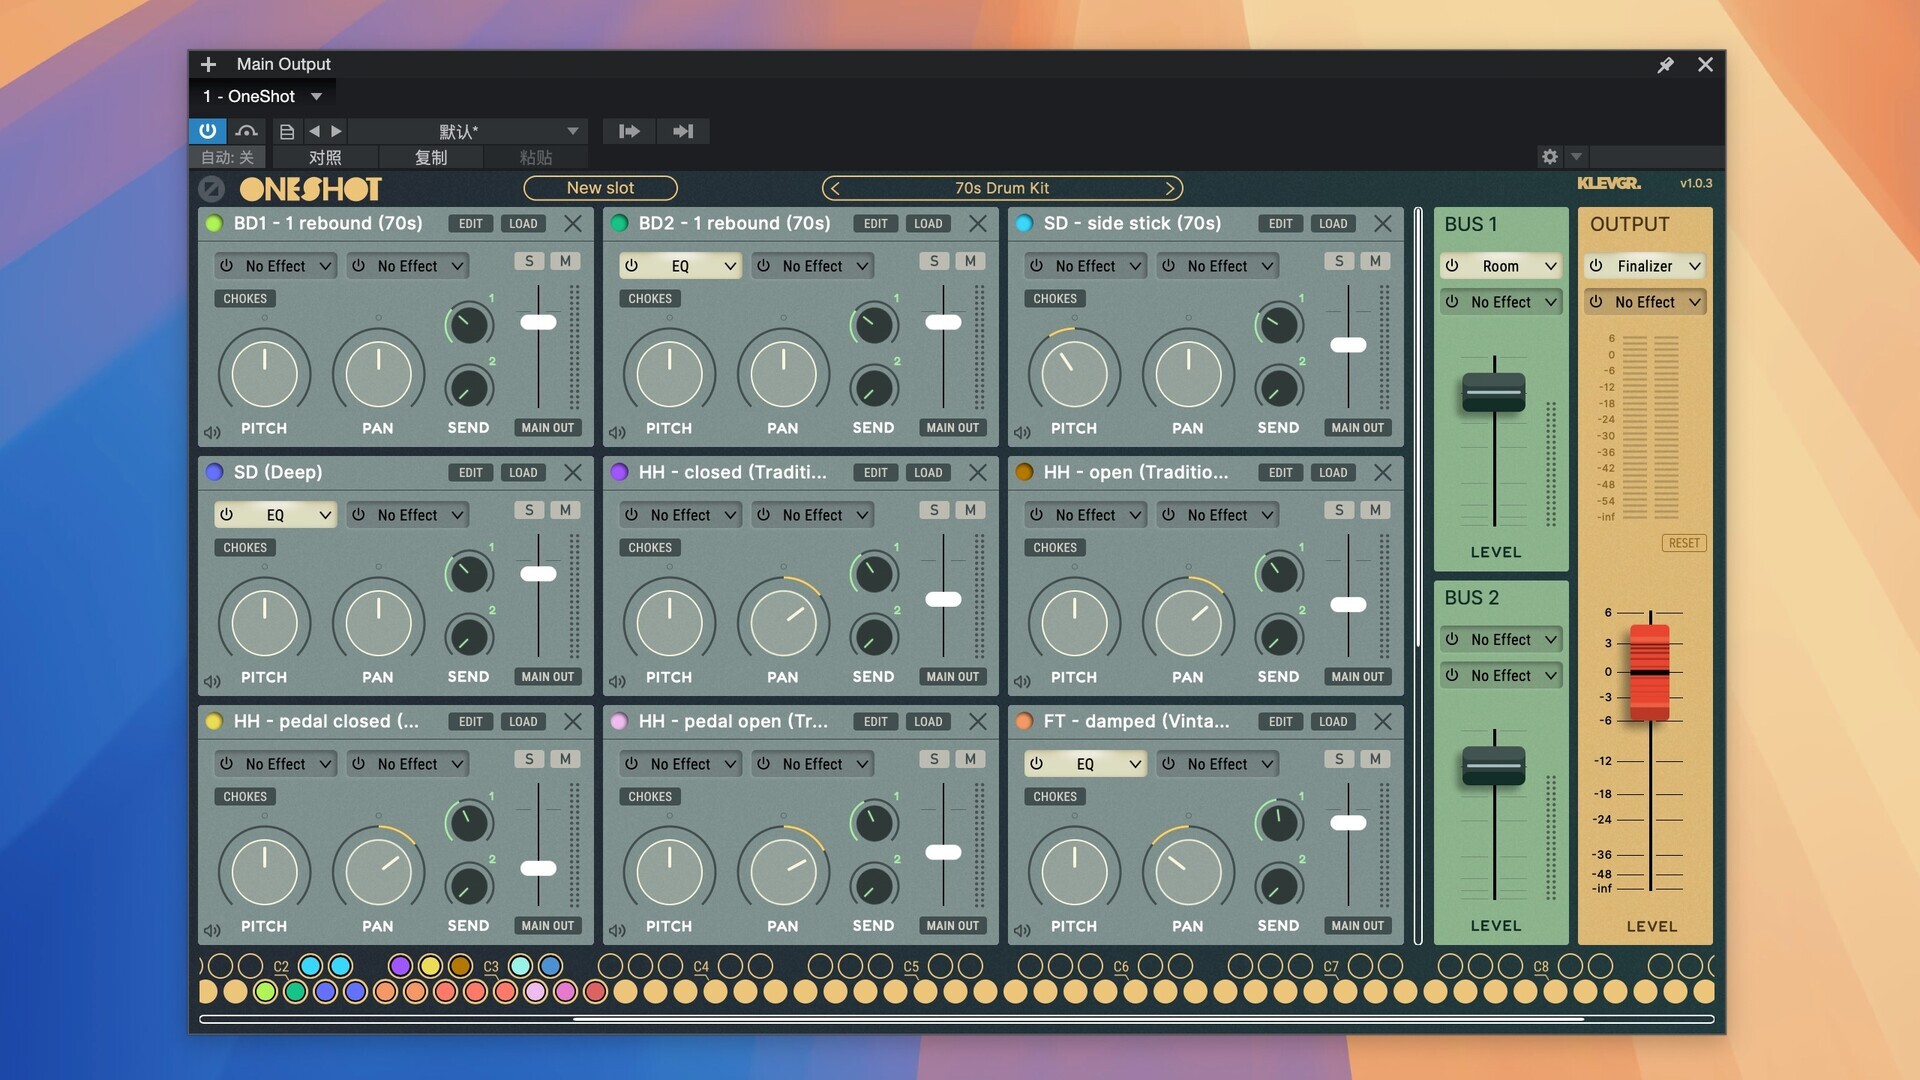The height and width of the screenshot is (1080, 1920).
Task: Open the BD2 EQ effect dropdown
Action: 681,266
